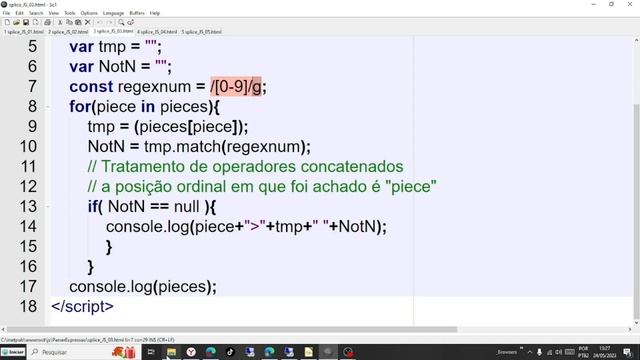Click the volume speaker tray icon
Viewport: 640px width, 360px height.
[558, 352]
